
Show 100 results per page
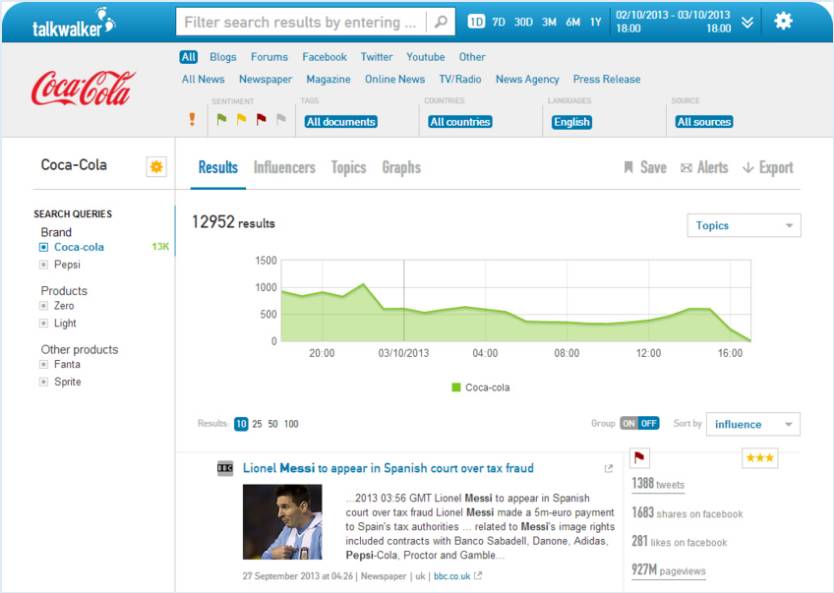point(291,424)
